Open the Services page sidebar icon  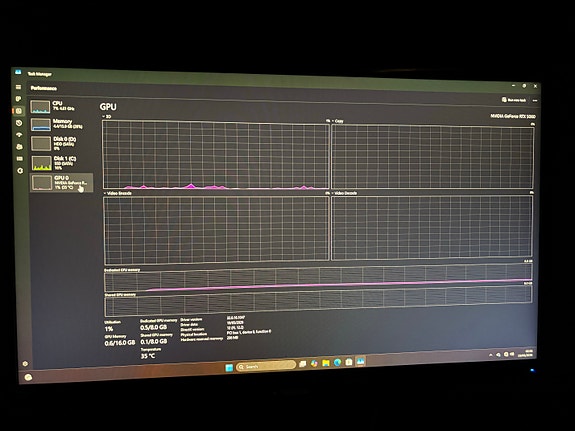20,171
